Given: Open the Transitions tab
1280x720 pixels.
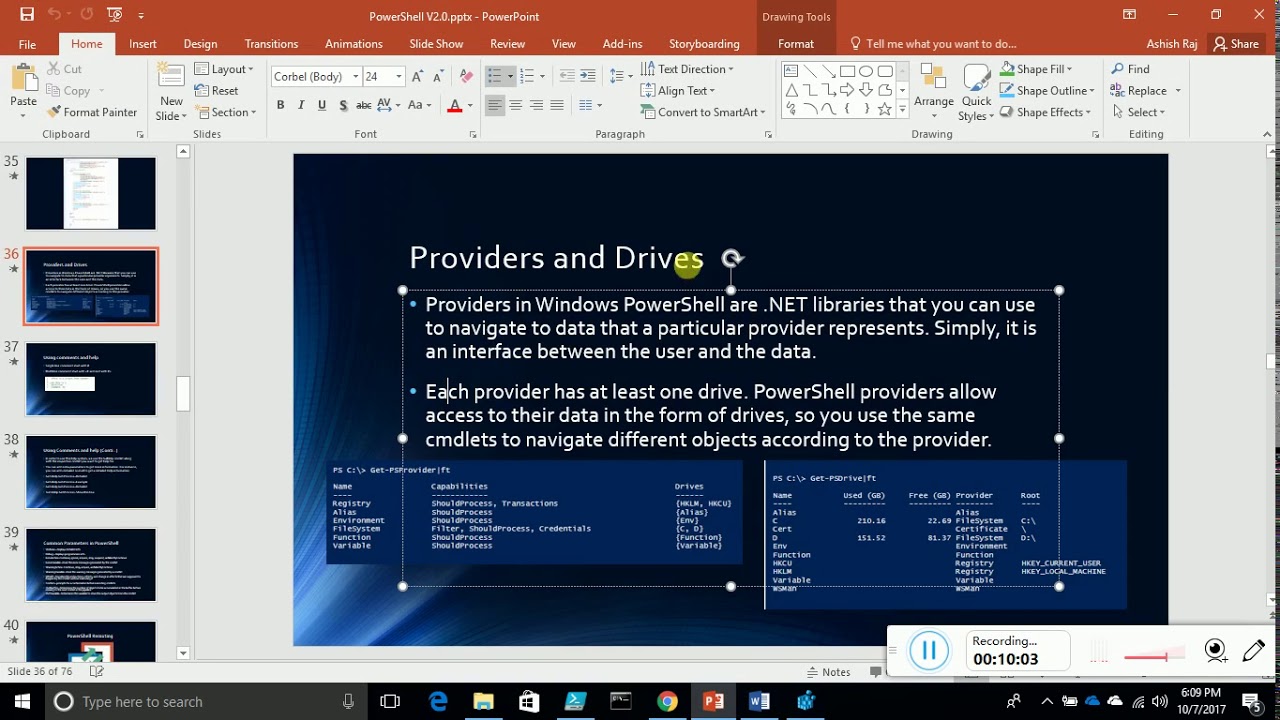Looking at the screenshot, I should pos(271,44).
